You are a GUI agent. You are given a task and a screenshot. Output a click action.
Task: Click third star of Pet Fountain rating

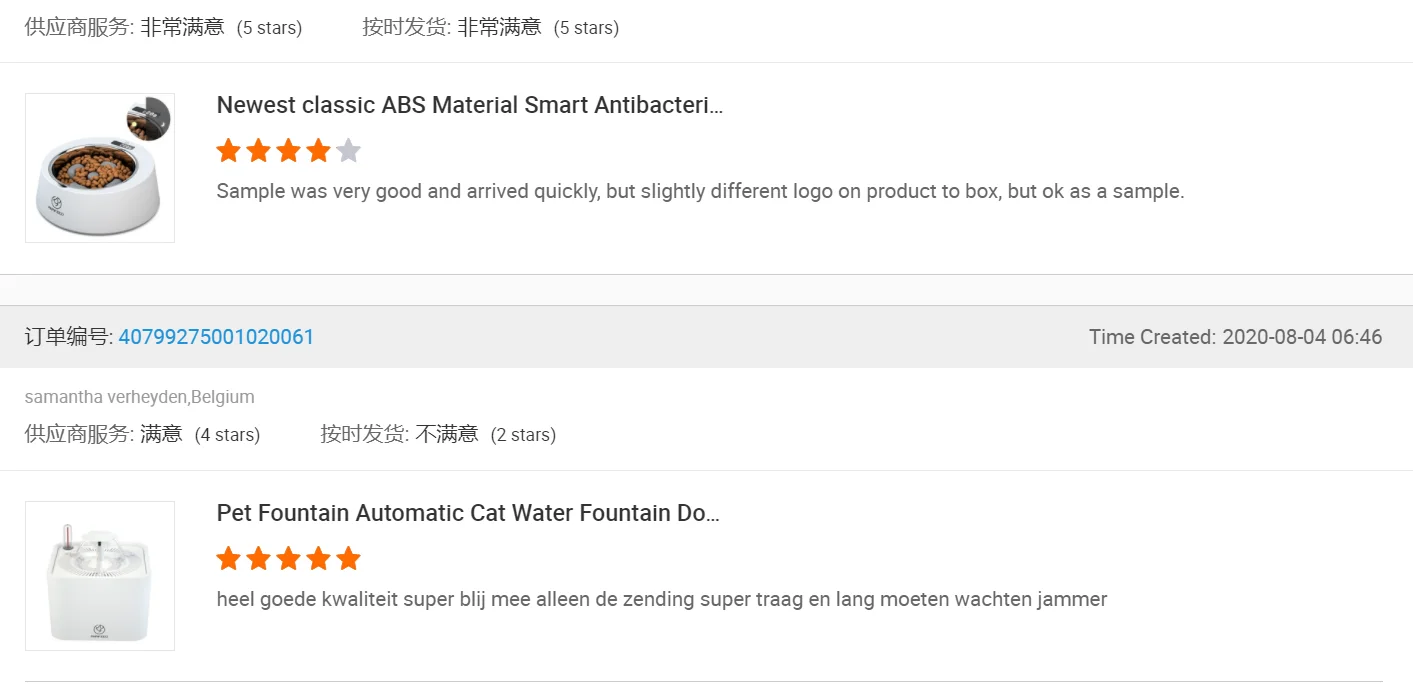click(x=289, y=559)
